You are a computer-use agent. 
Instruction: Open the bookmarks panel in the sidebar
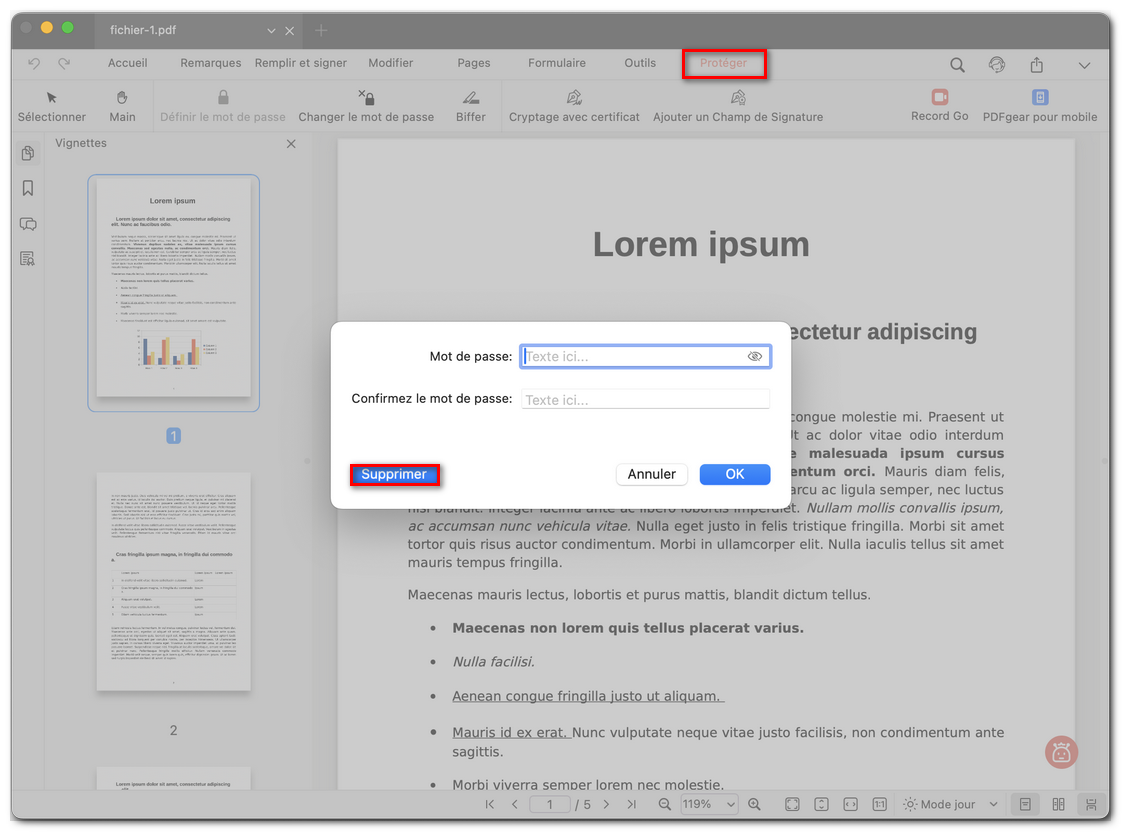click(27, 188)
